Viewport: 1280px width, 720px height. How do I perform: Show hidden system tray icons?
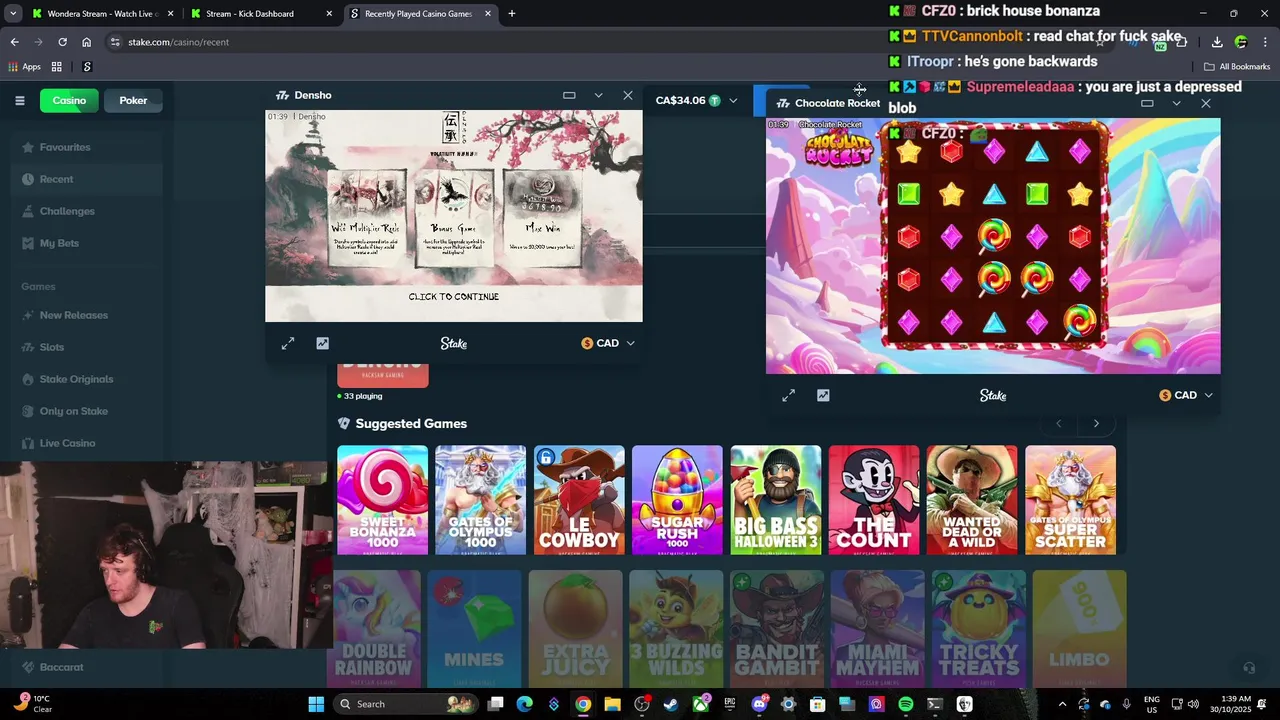pos(1063,704)
